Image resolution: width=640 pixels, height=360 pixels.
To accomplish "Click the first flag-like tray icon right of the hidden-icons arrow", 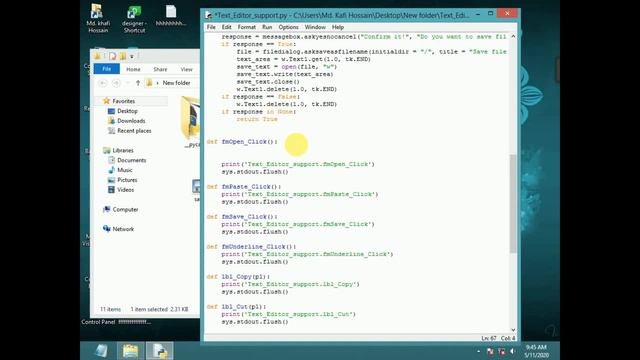I will pos(490,351).
